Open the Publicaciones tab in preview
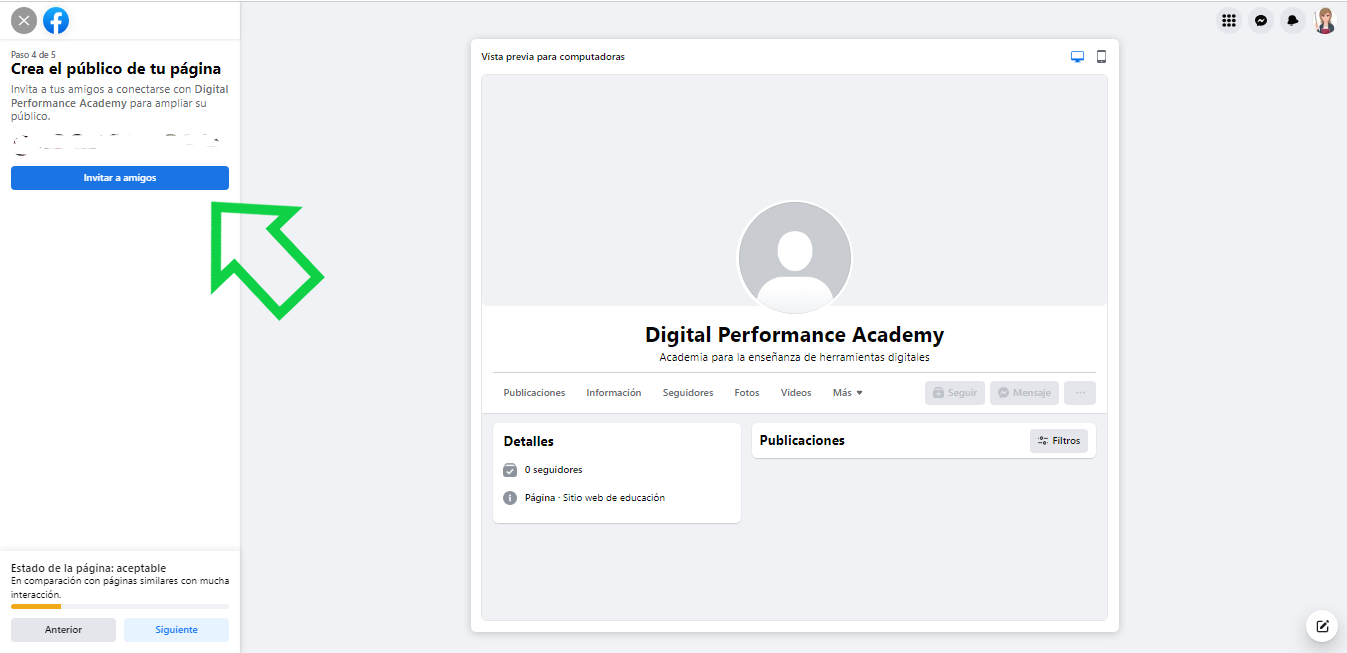 pyautogui.click(x=534, y=393)
